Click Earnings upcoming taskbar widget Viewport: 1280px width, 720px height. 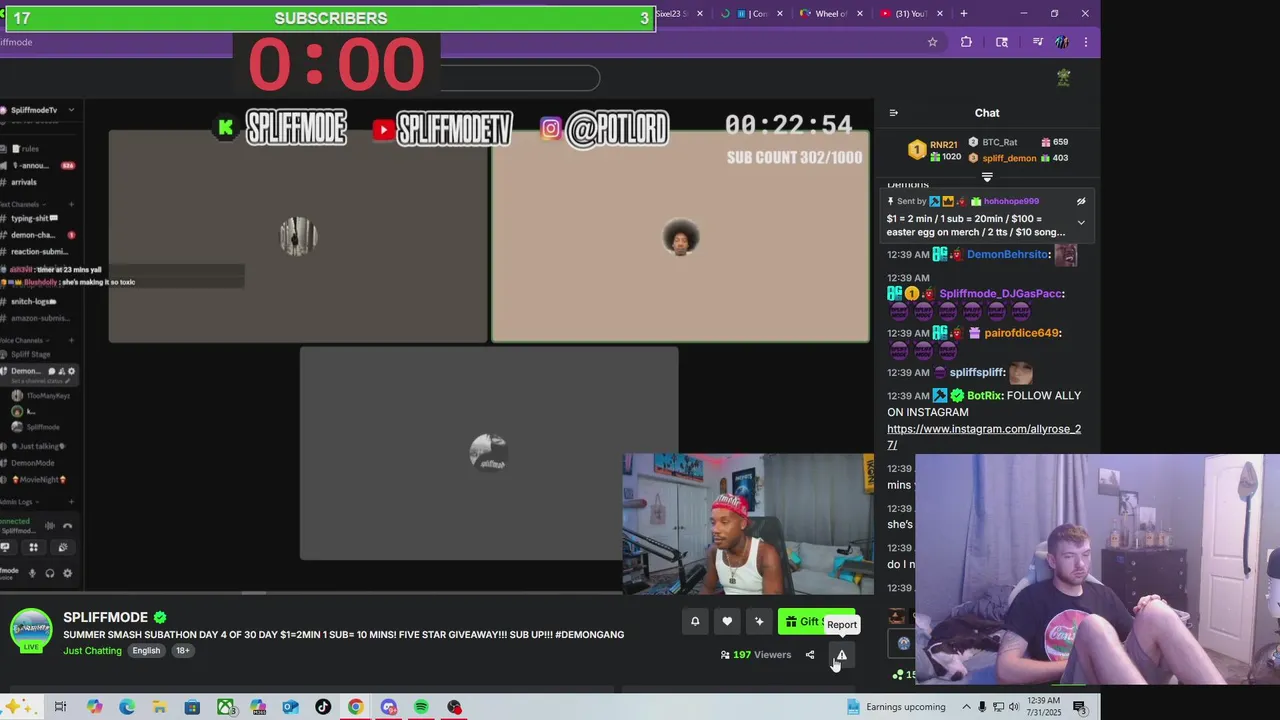tap(896, 707)
